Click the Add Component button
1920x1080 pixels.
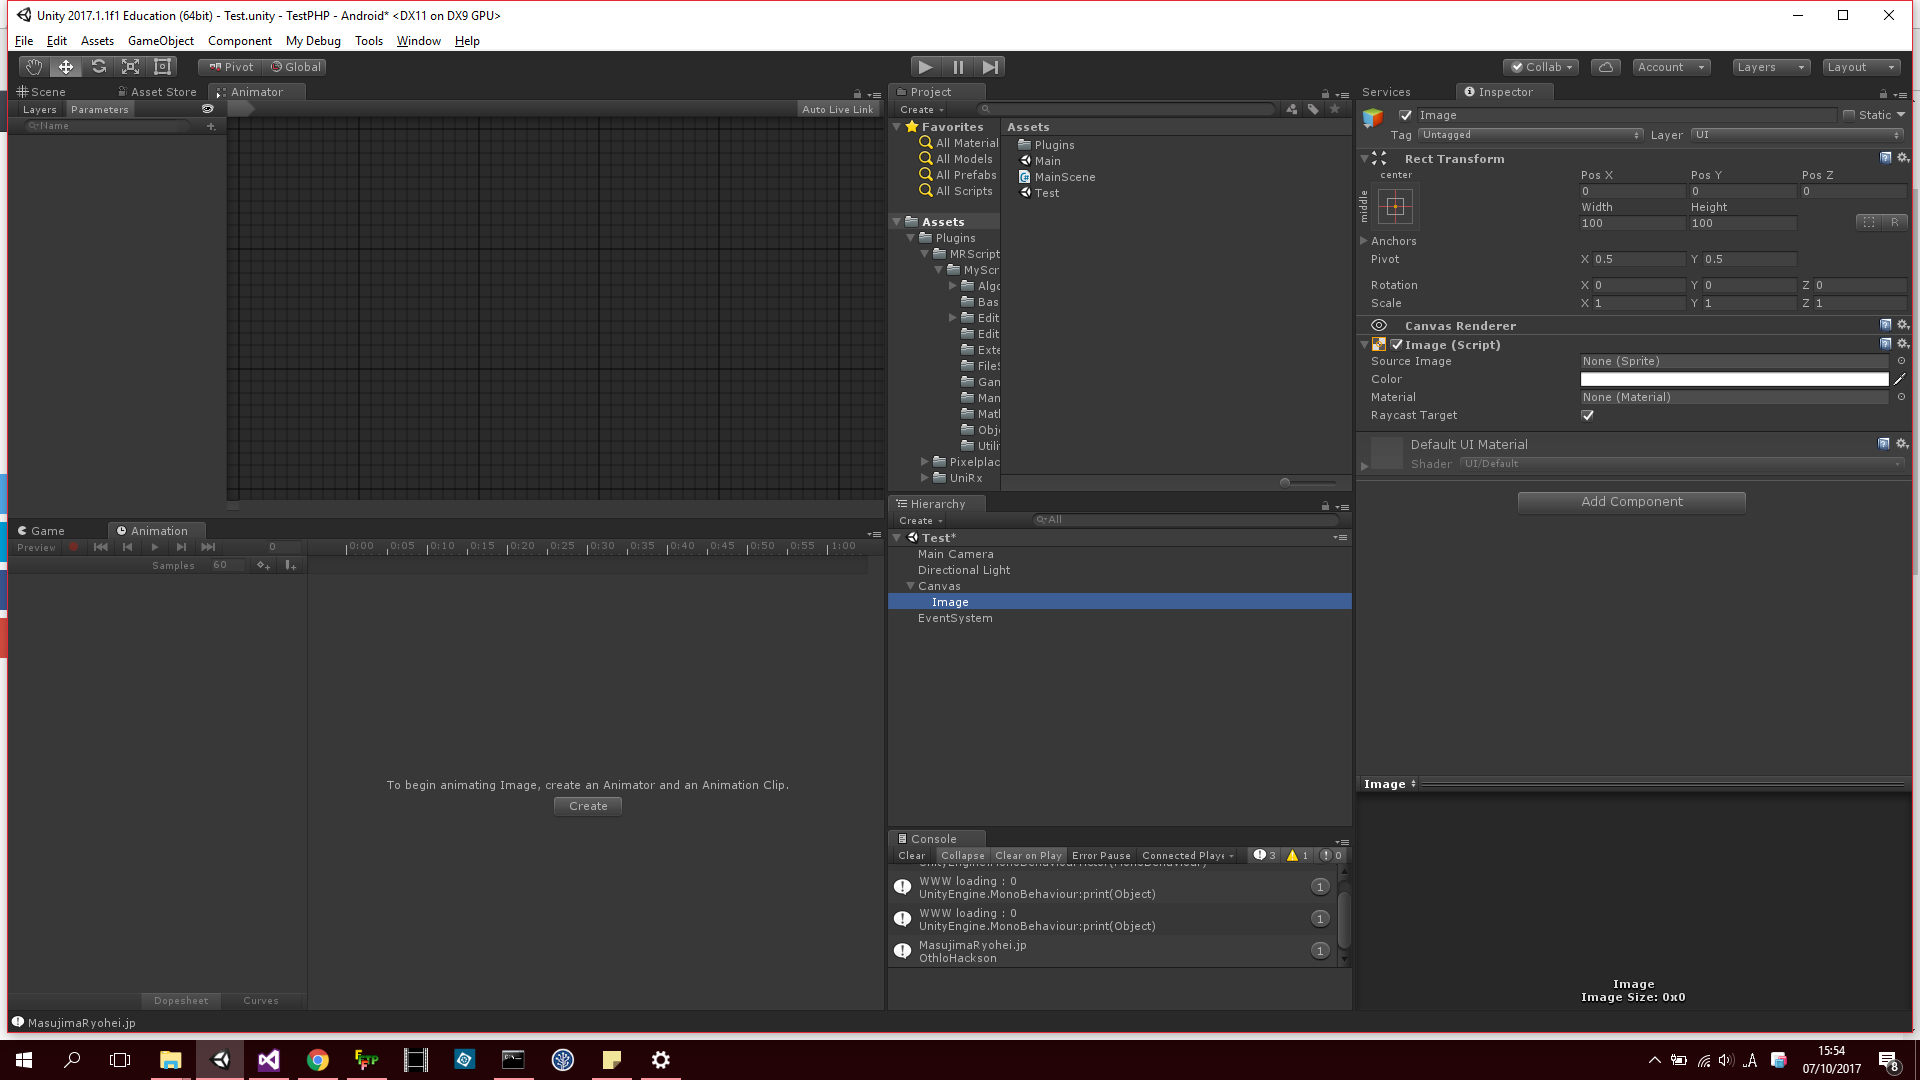[x=1631, y=502]
